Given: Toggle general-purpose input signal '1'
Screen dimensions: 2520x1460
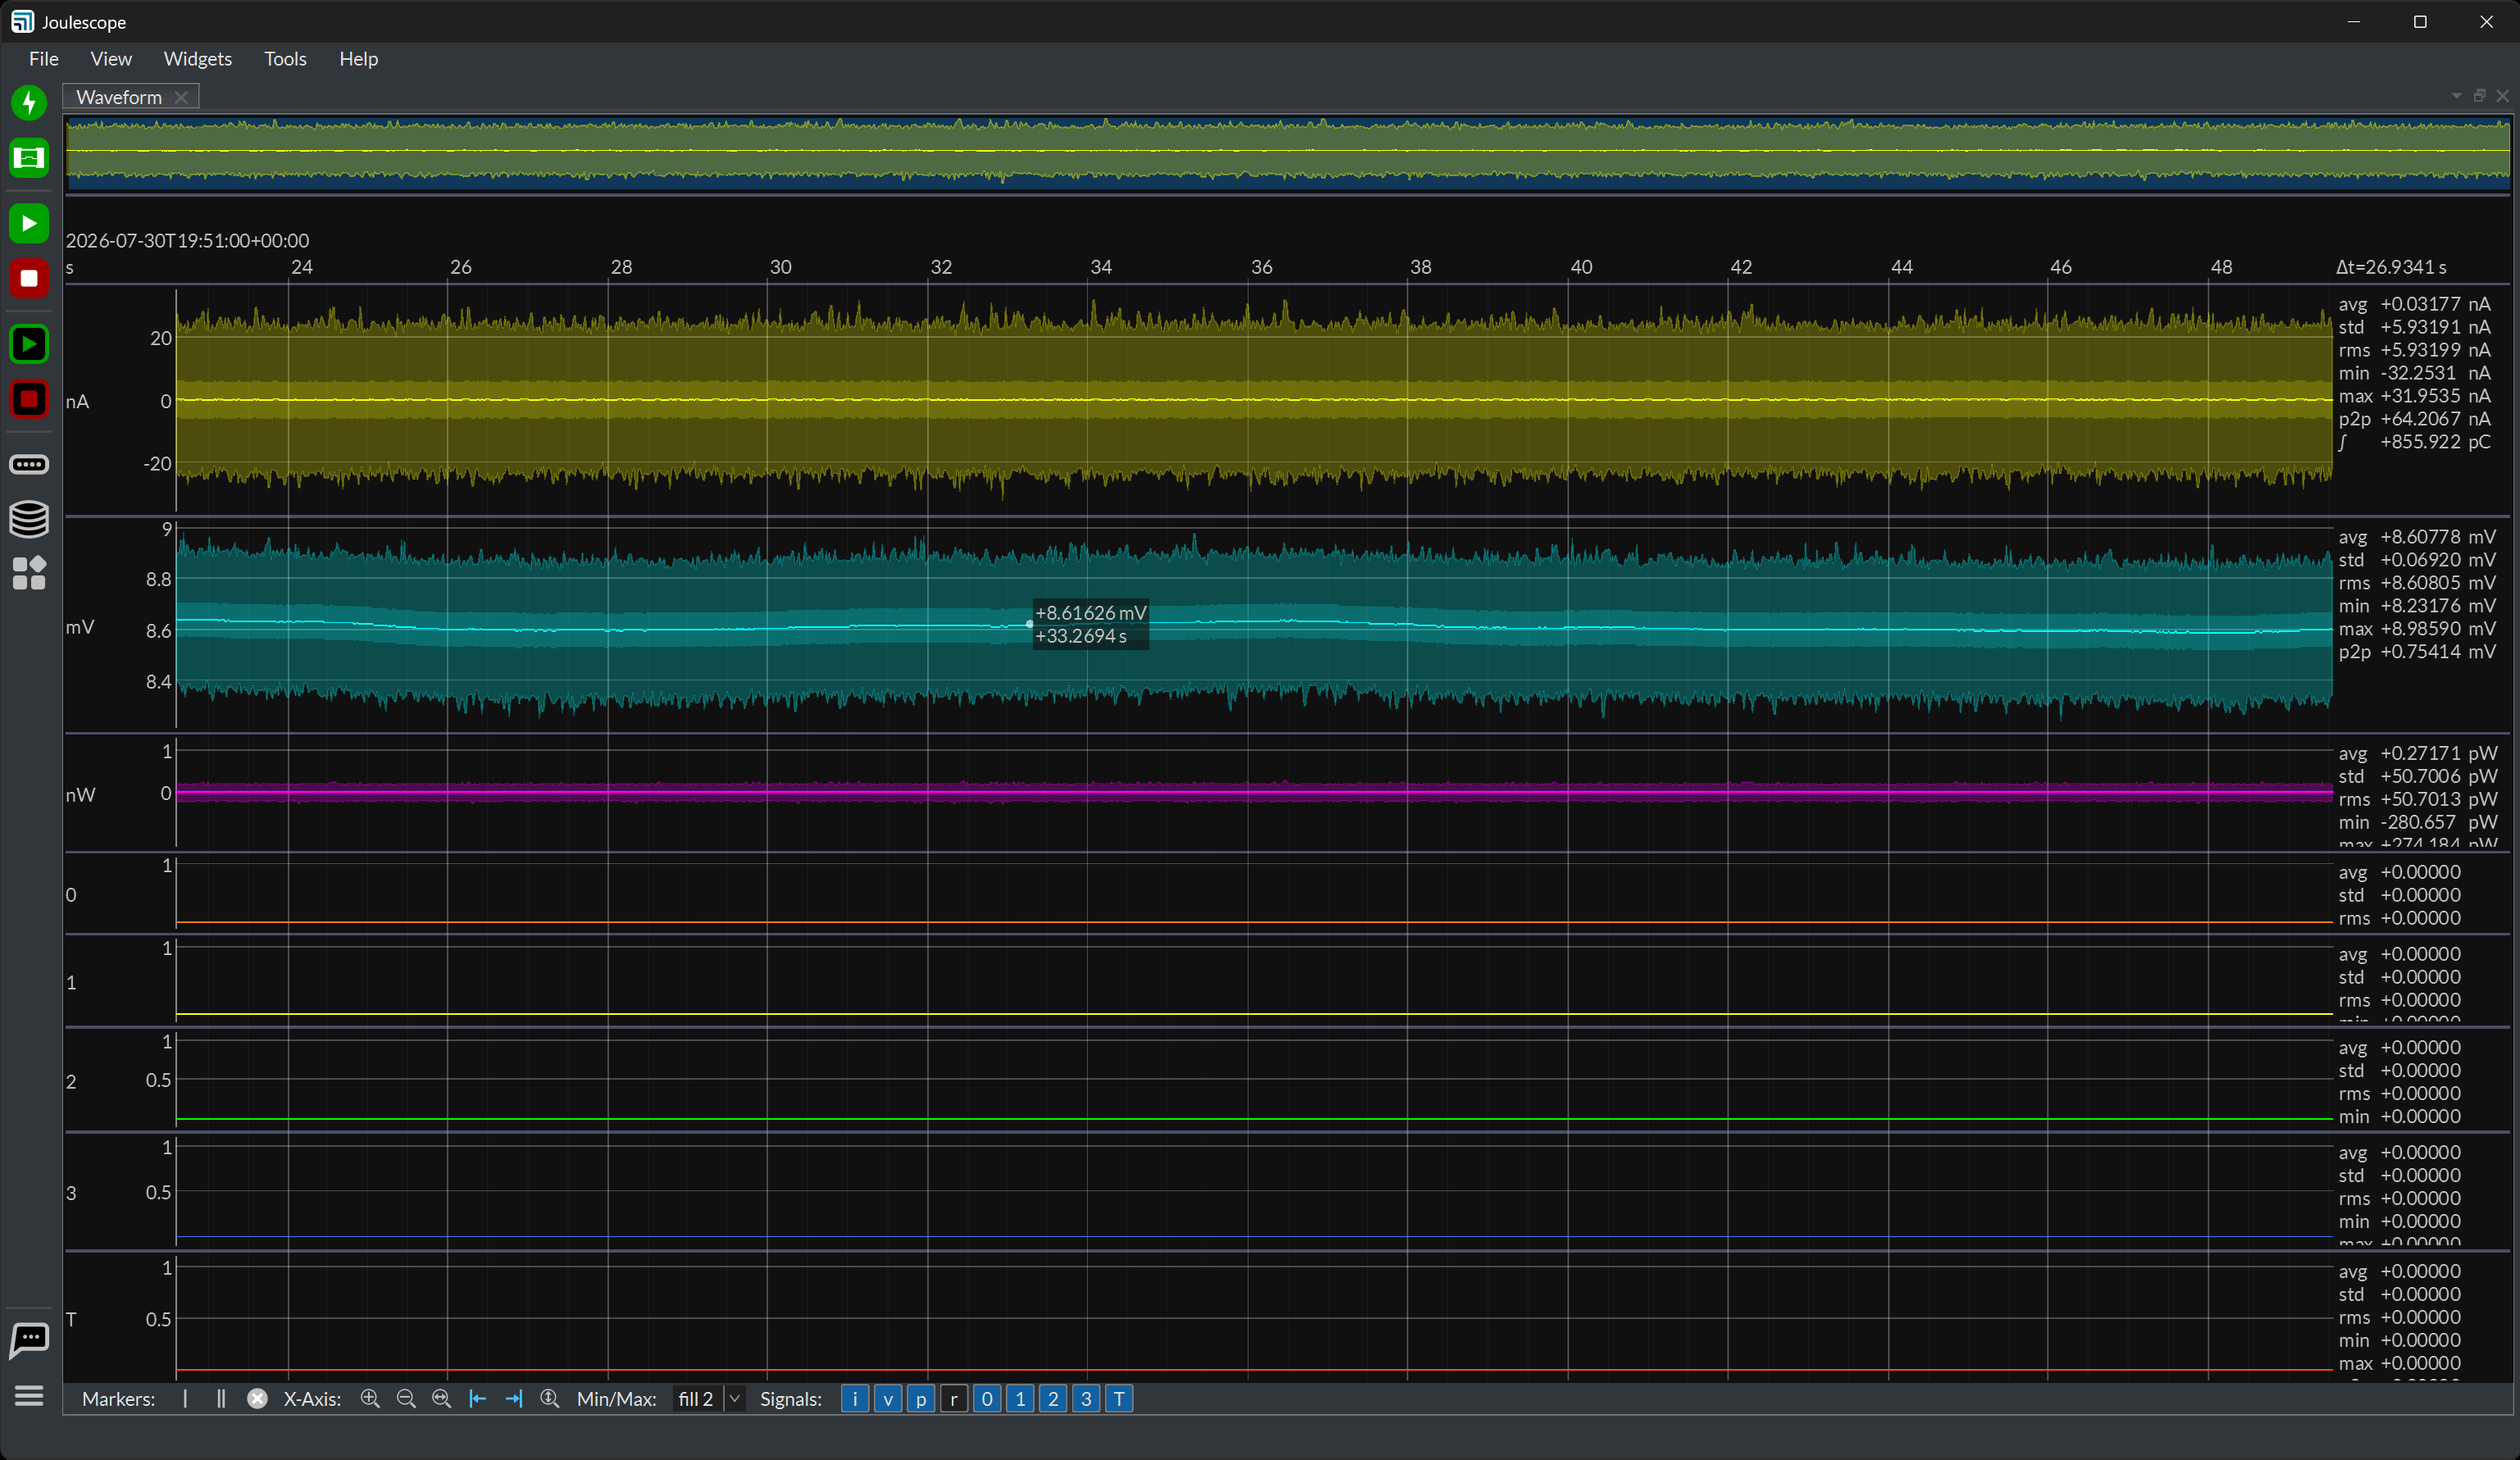Looking at the screenshot, I should click(1020, 1399).
